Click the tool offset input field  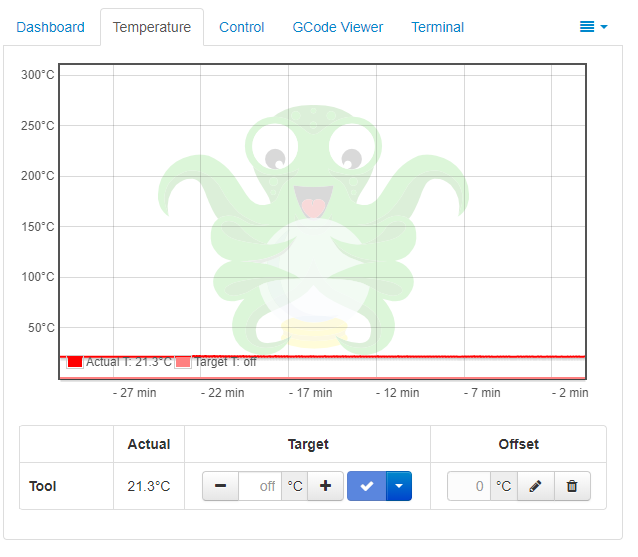click(x=469, y=486)
